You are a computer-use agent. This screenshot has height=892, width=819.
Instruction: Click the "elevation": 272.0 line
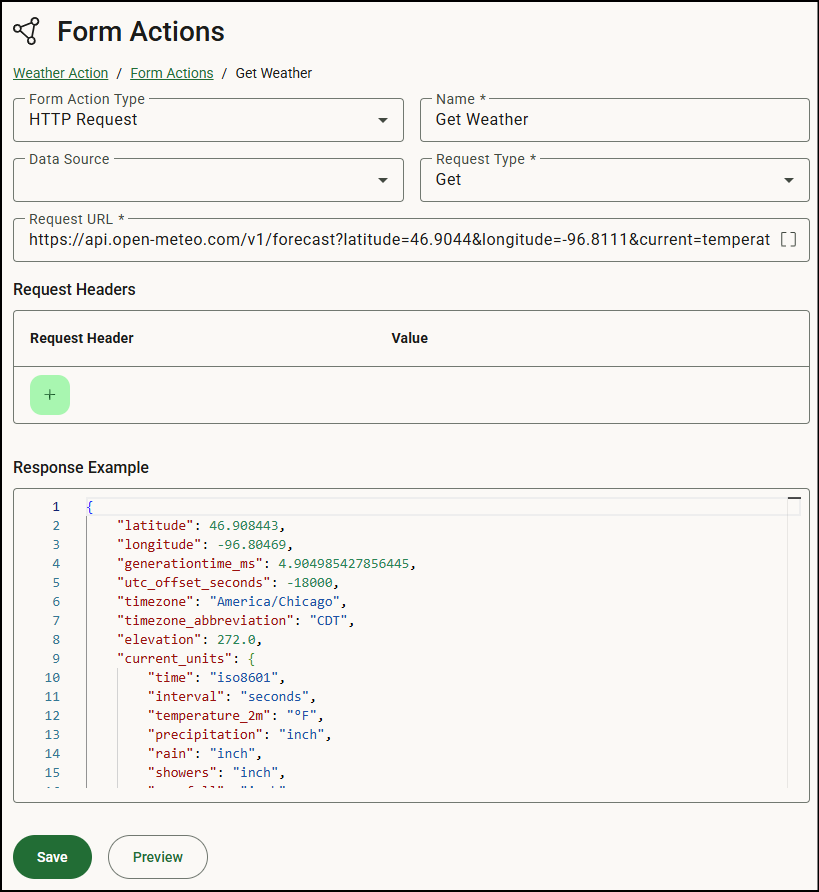click(x=189, y=639)
